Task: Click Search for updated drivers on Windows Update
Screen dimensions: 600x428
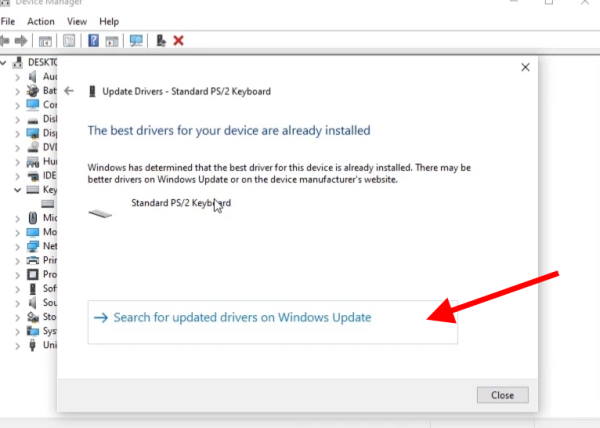Action: (x=272, y=322)
